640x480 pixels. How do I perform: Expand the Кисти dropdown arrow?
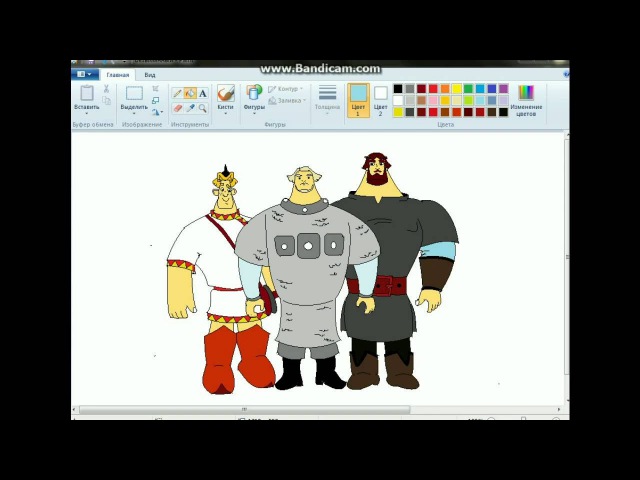coord(226,114)
